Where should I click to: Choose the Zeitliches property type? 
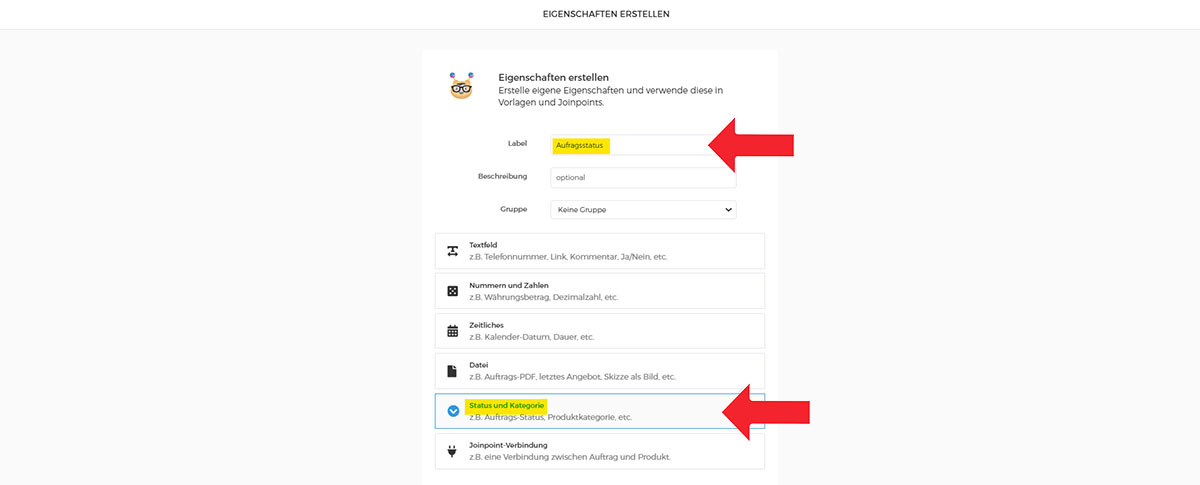click(x=600, y=331)
